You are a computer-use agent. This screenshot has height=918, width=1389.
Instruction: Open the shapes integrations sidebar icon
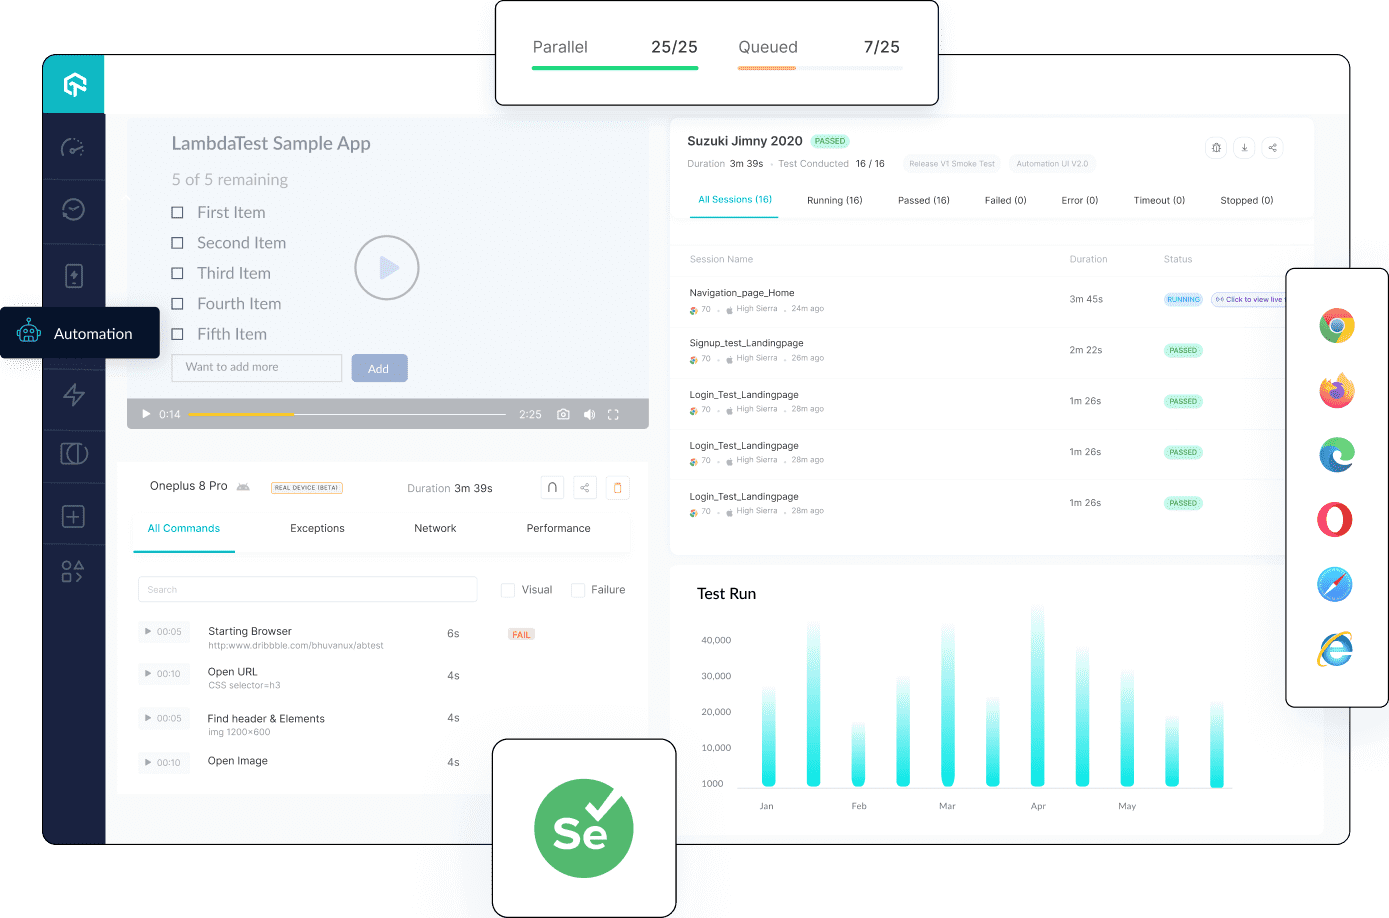pos(72,571)
